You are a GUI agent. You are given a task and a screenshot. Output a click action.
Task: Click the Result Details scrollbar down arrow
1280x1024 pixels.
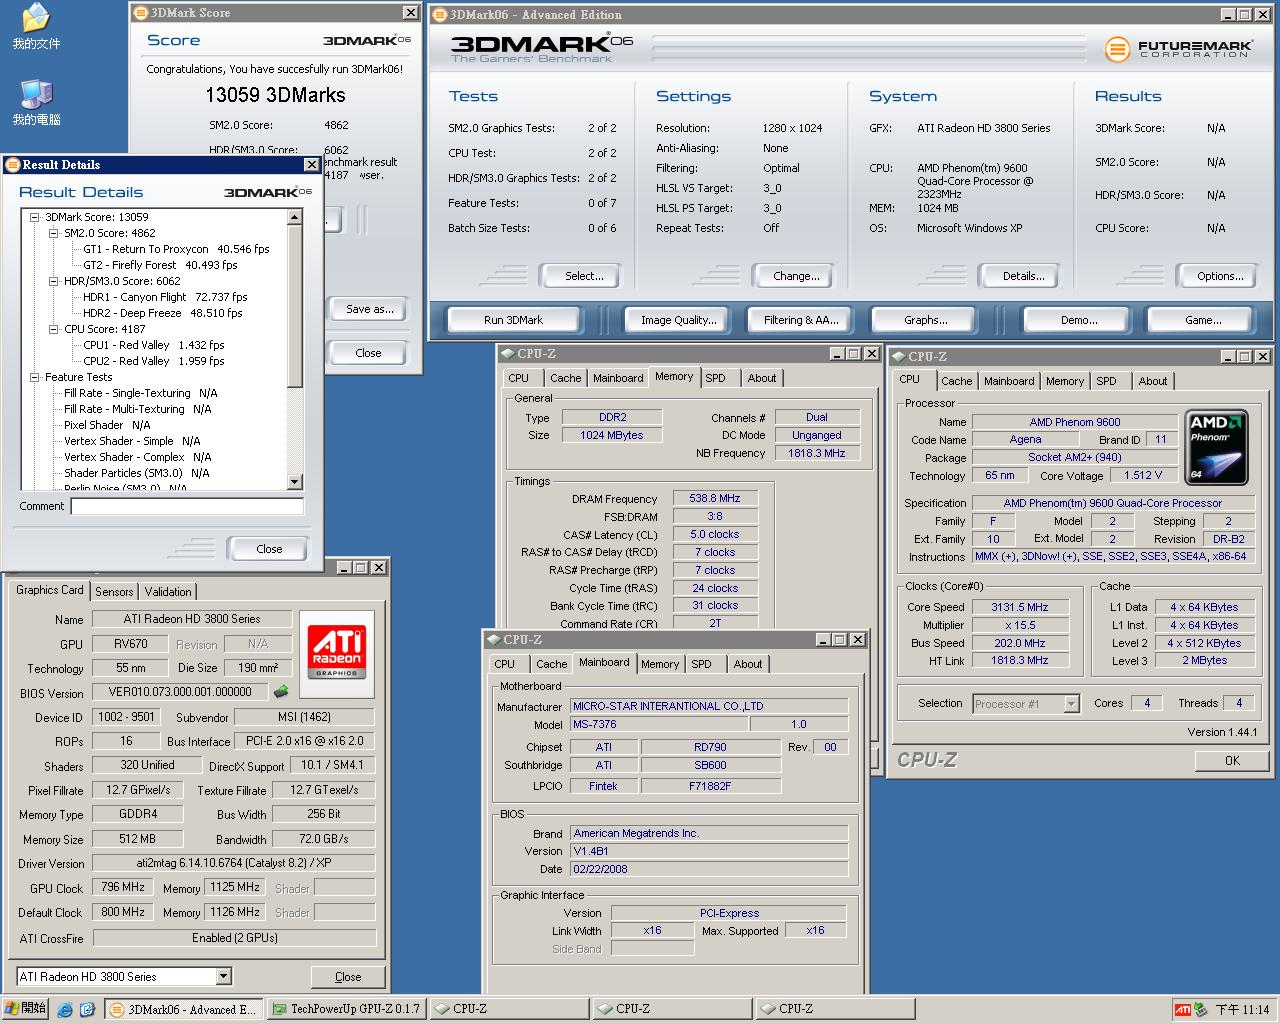tap(295, 482)
